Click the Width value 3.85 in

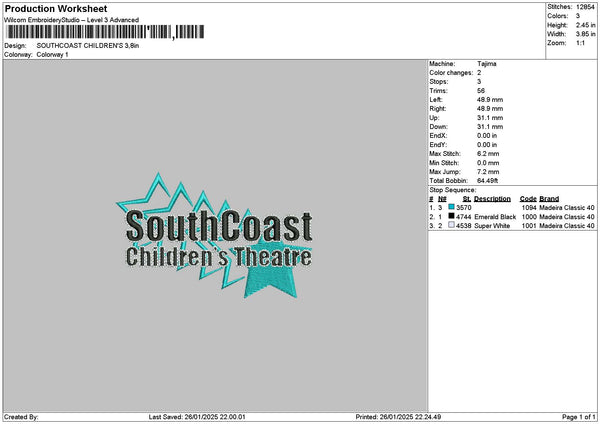click(x=585, y=34)
